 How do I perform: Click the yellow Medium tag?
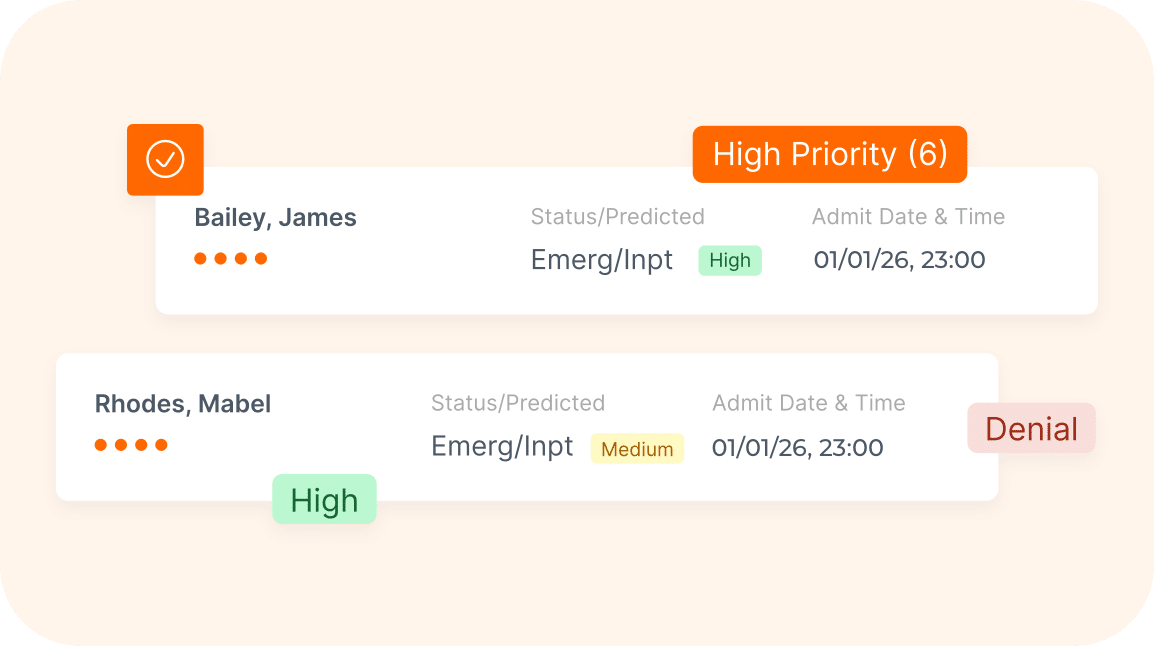tap(637, 449)
